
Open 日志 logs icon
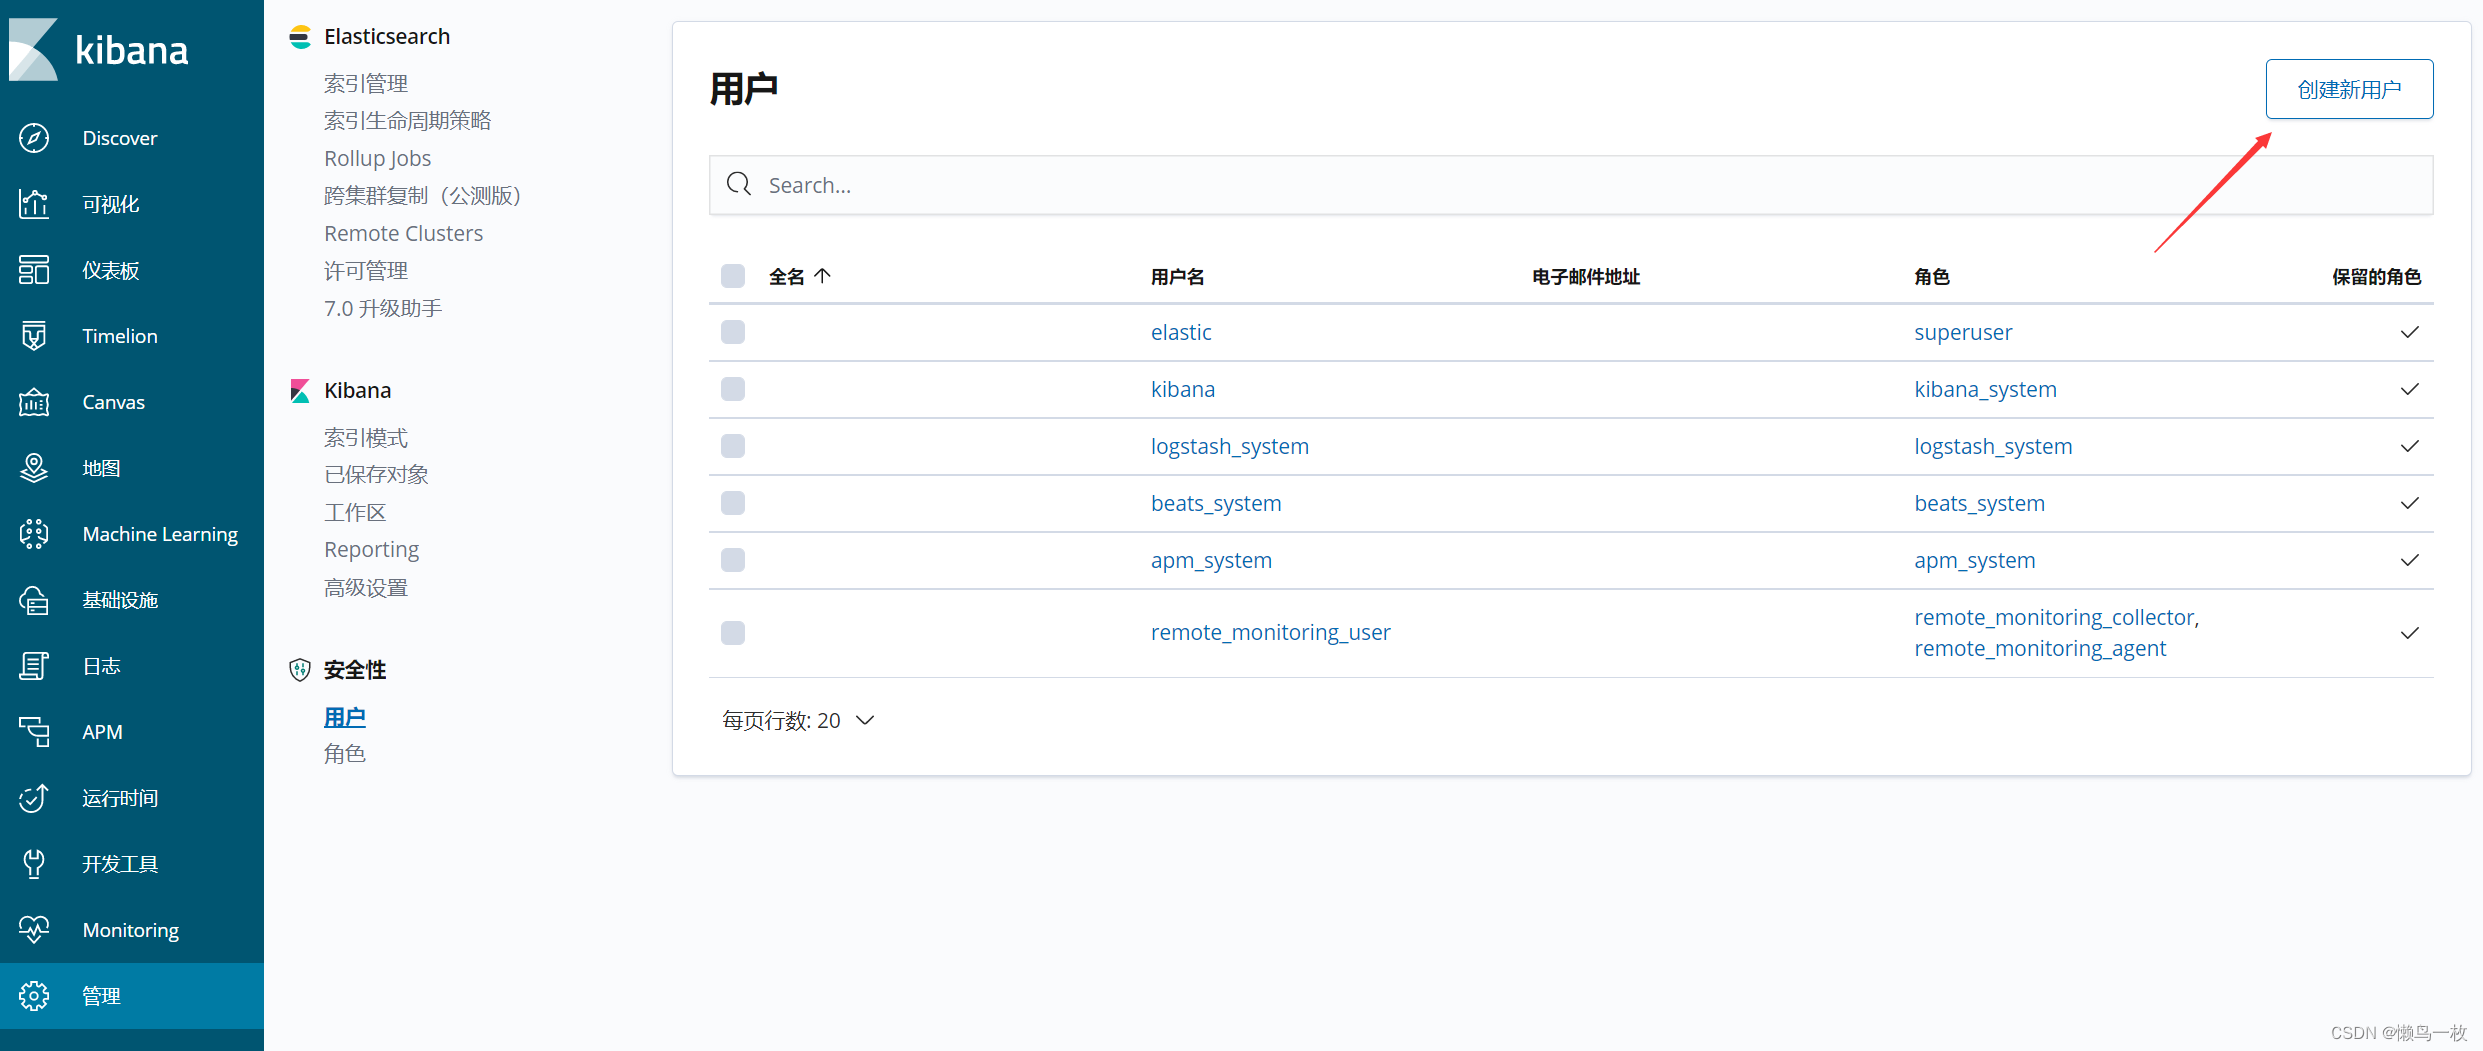click(34, 666)
